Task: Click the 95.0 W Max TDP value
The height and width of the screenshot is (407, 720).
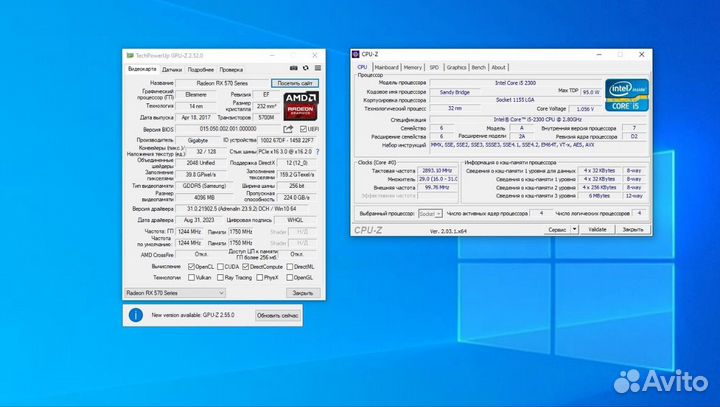Action: [591, 92]
